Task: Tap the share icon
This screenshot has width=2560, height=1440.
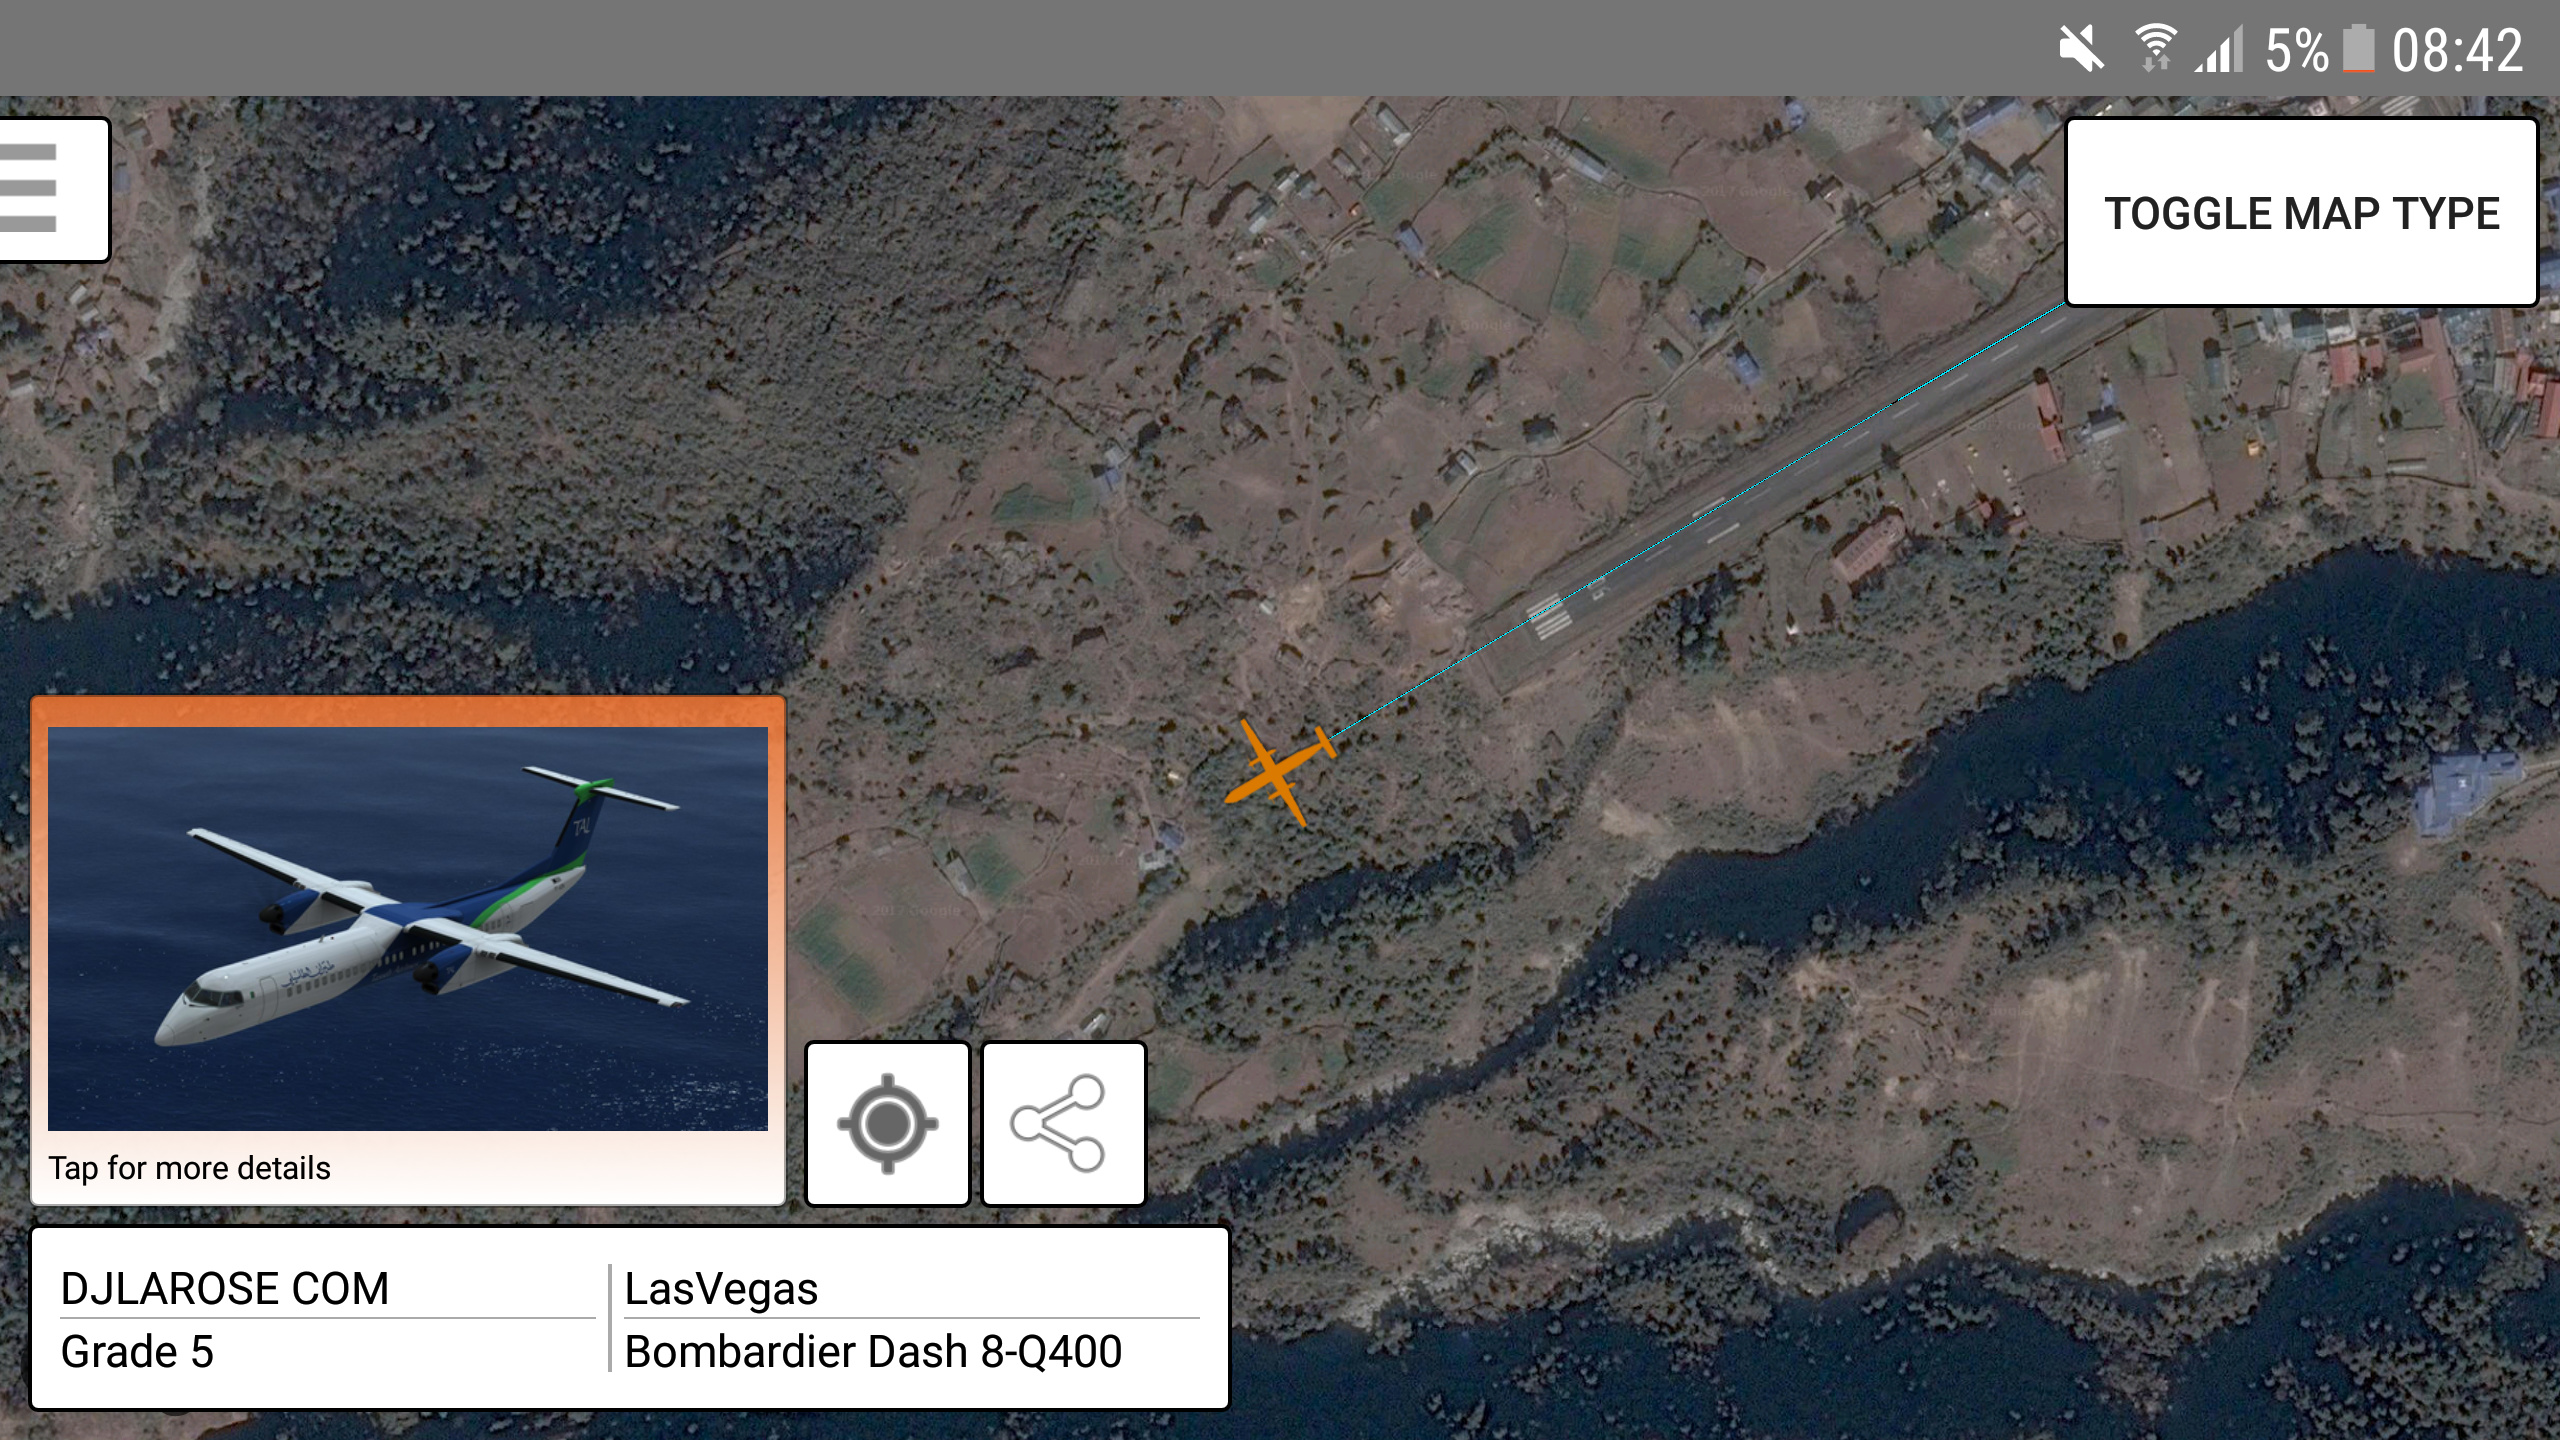Action: 1063,1124
